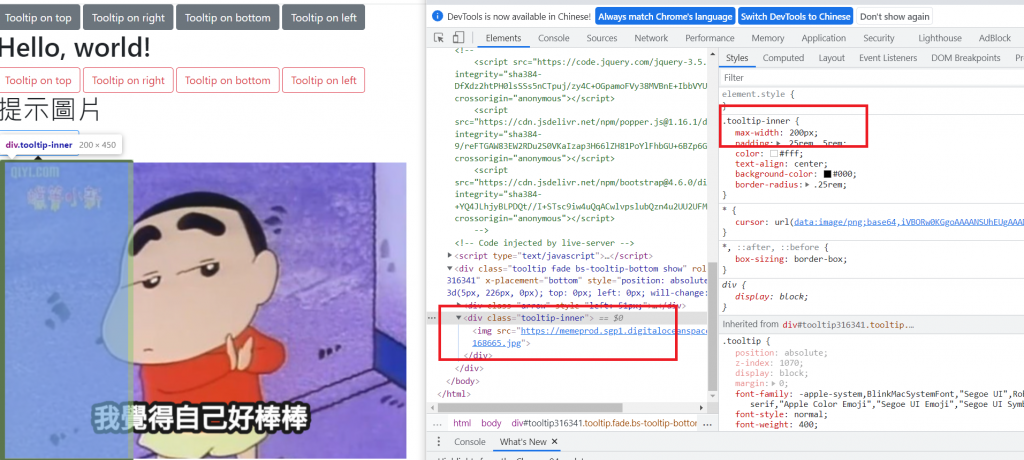The image size is (1024, 460).
Task: Expand the border-radius shorthand triangle
Action: 808,185
